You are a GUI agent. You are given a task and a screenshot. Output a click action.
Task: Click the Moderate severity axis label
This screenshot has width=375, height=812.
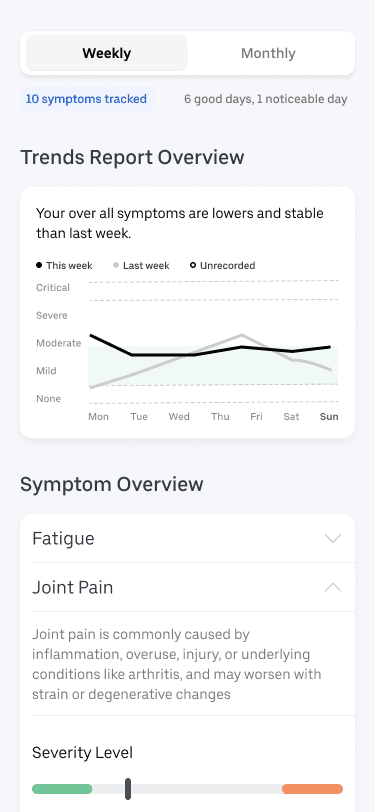(59, 343)
